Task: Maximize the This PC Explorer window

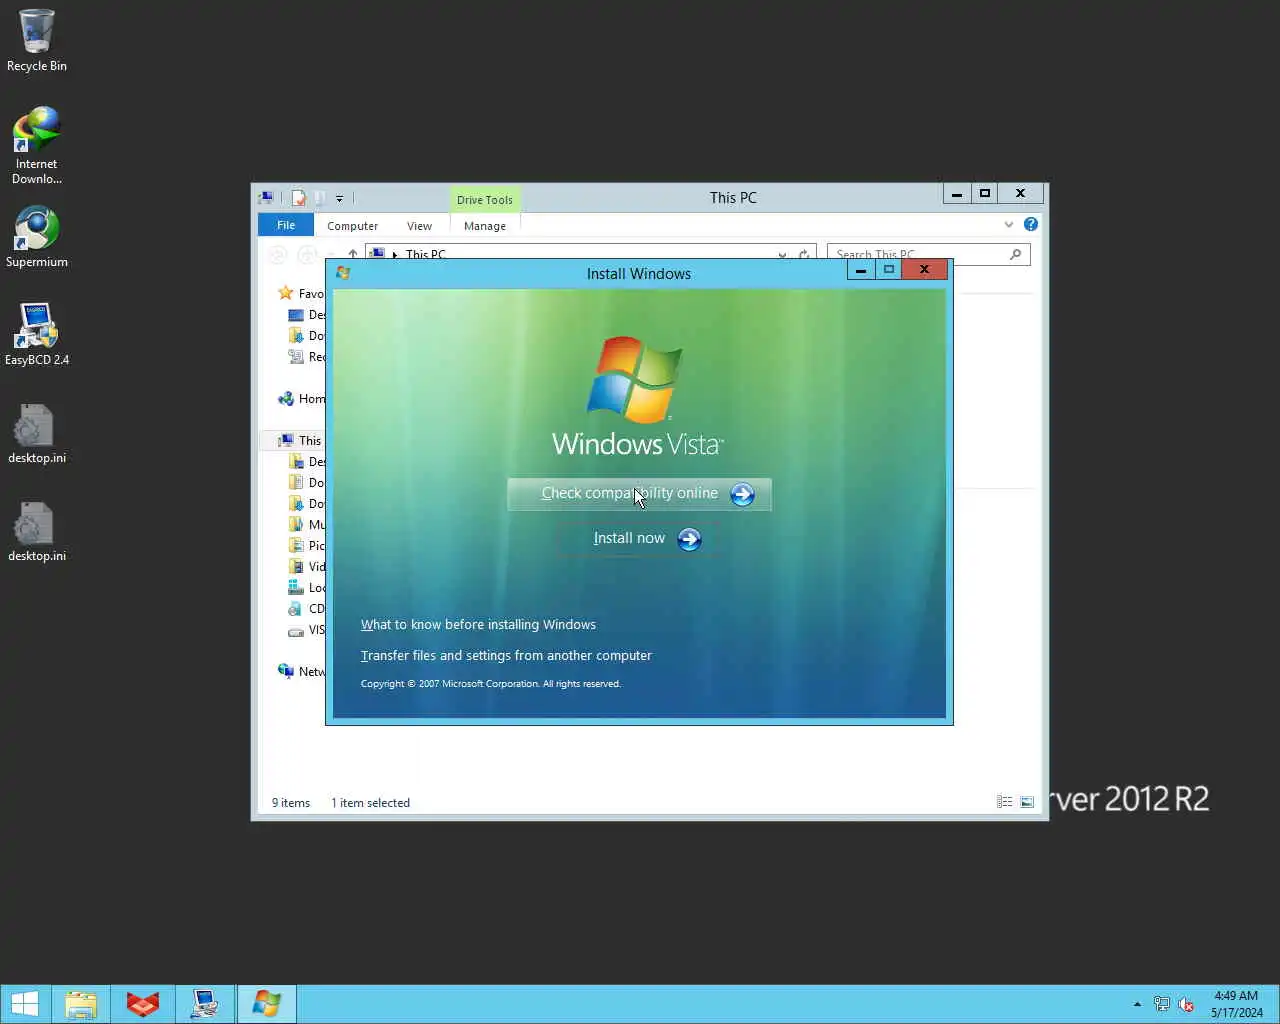Action: coord(985,194)
